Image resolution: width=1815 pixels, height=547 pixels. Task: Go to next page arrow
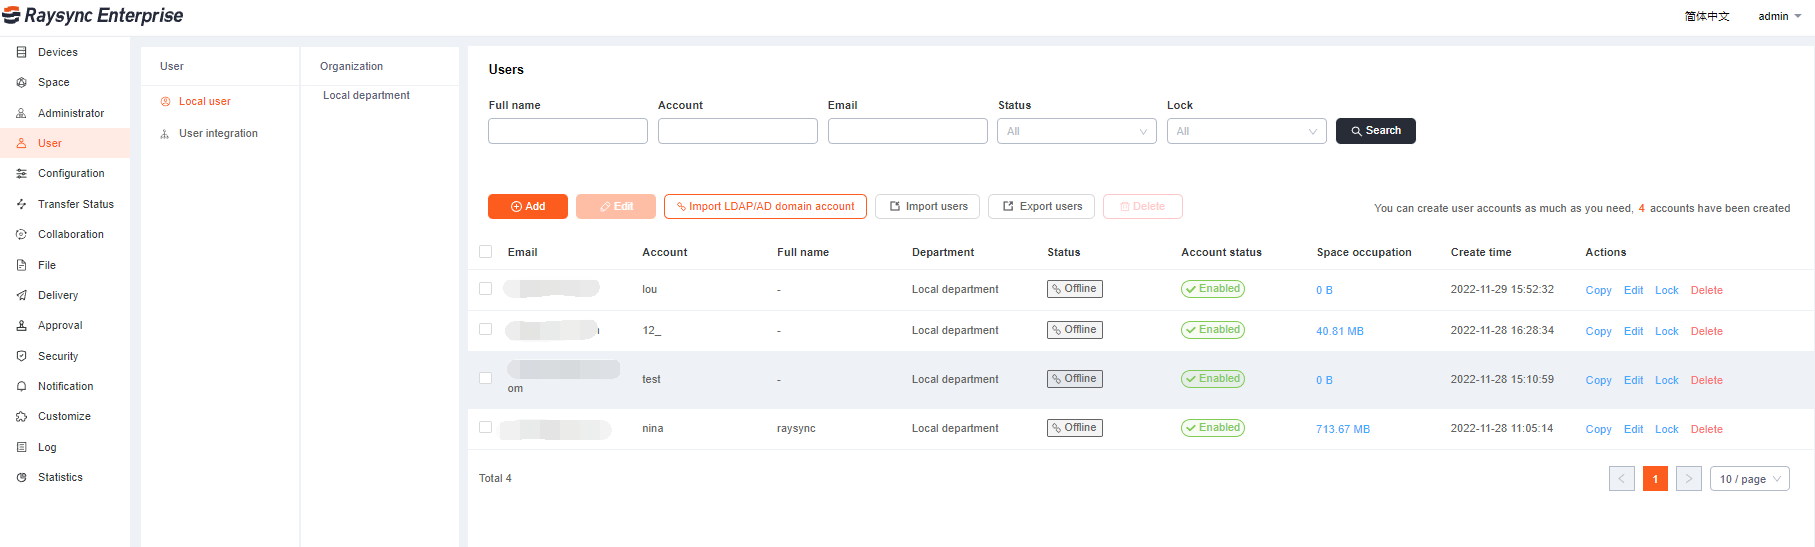pos(1689,479)
